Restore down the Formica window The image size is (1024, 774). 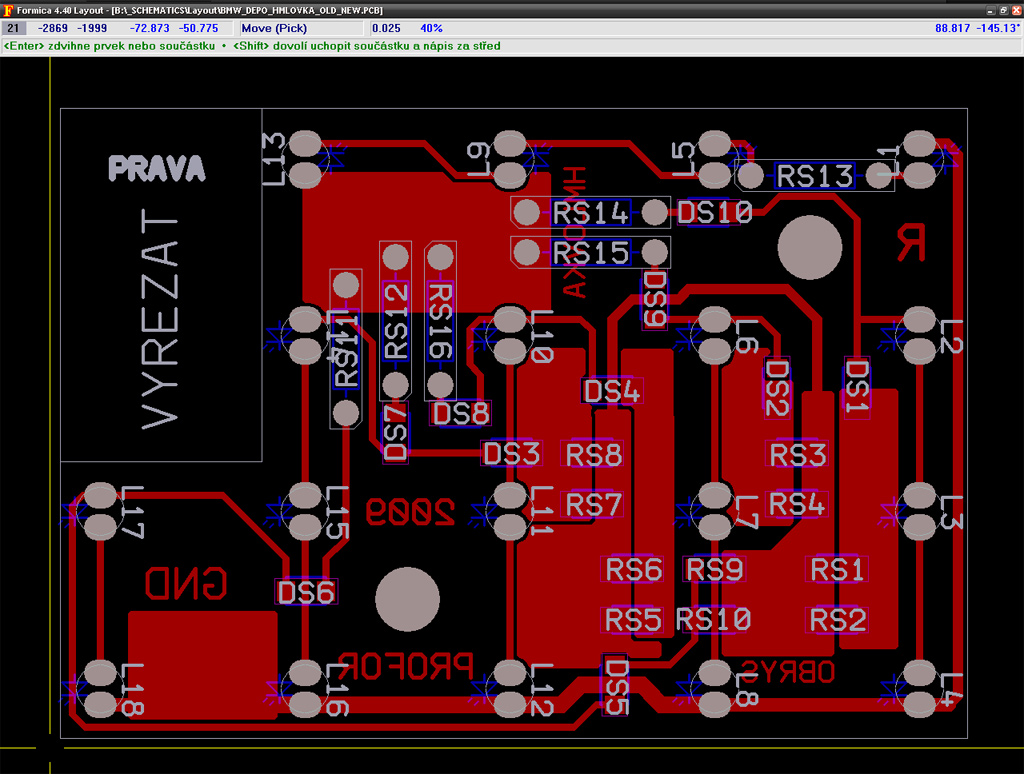point(1002,8)
